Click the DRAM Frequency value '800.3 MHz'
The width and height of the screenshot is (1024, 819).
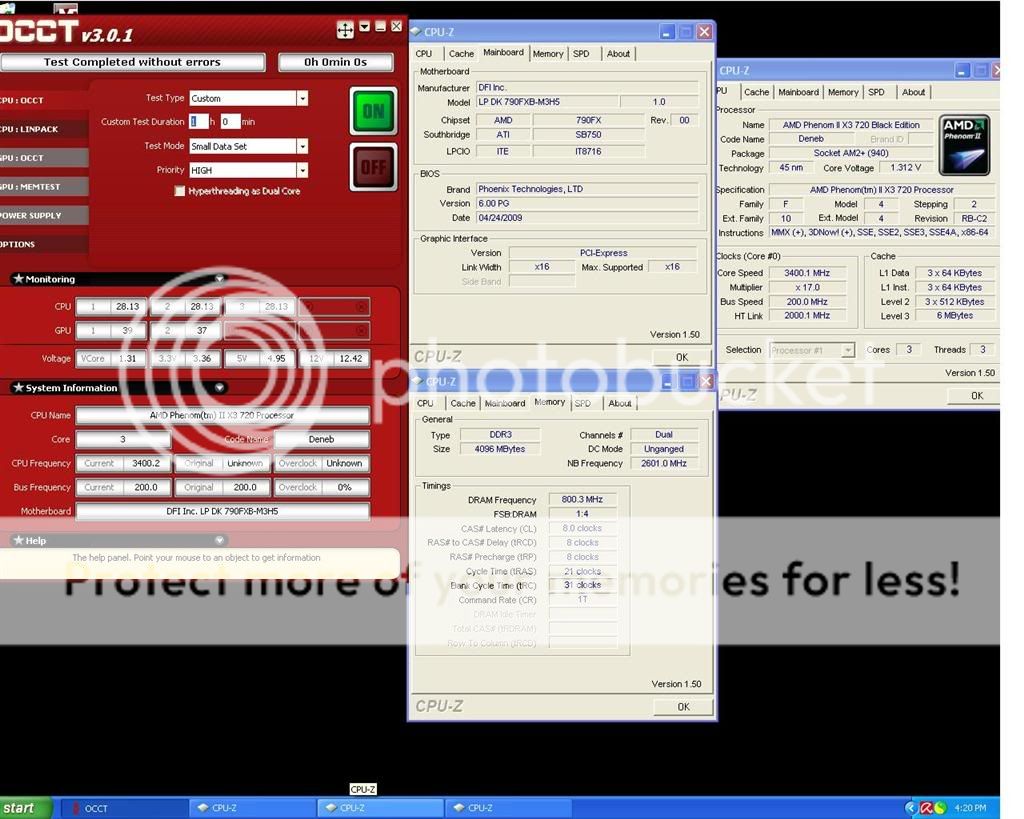click(582, 499)
